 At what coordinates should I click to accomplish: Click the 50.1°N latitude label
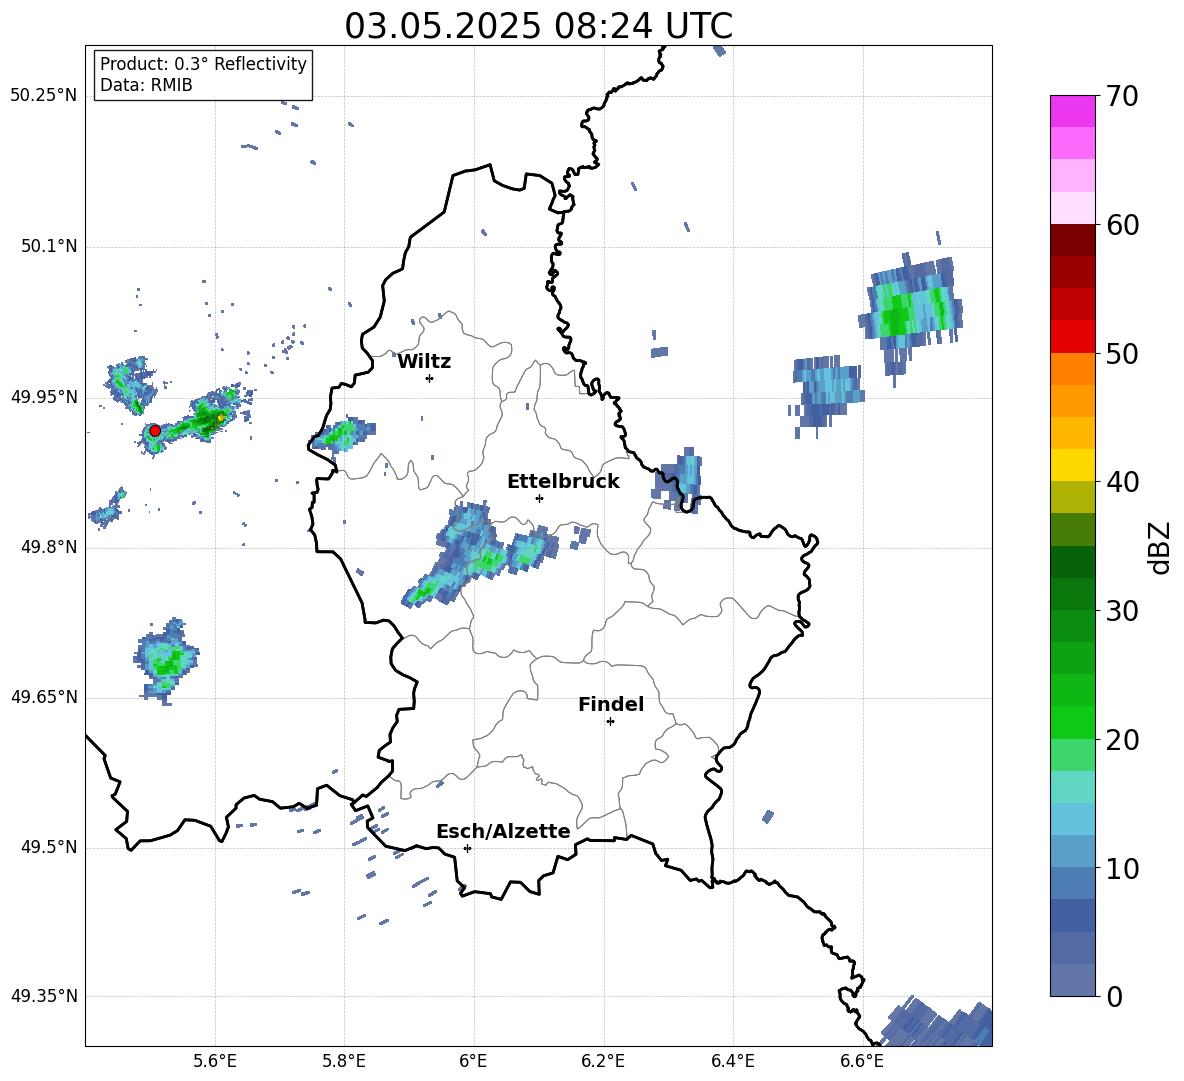coord(48,246)
